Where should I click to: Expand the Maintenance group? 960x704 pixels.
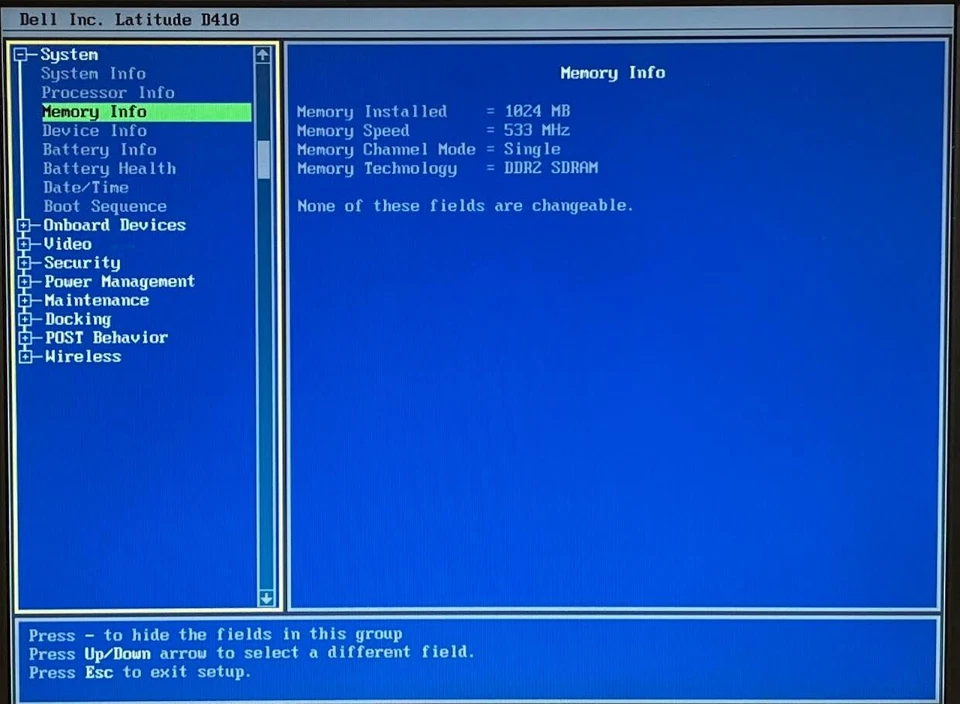tap(24, 300)
